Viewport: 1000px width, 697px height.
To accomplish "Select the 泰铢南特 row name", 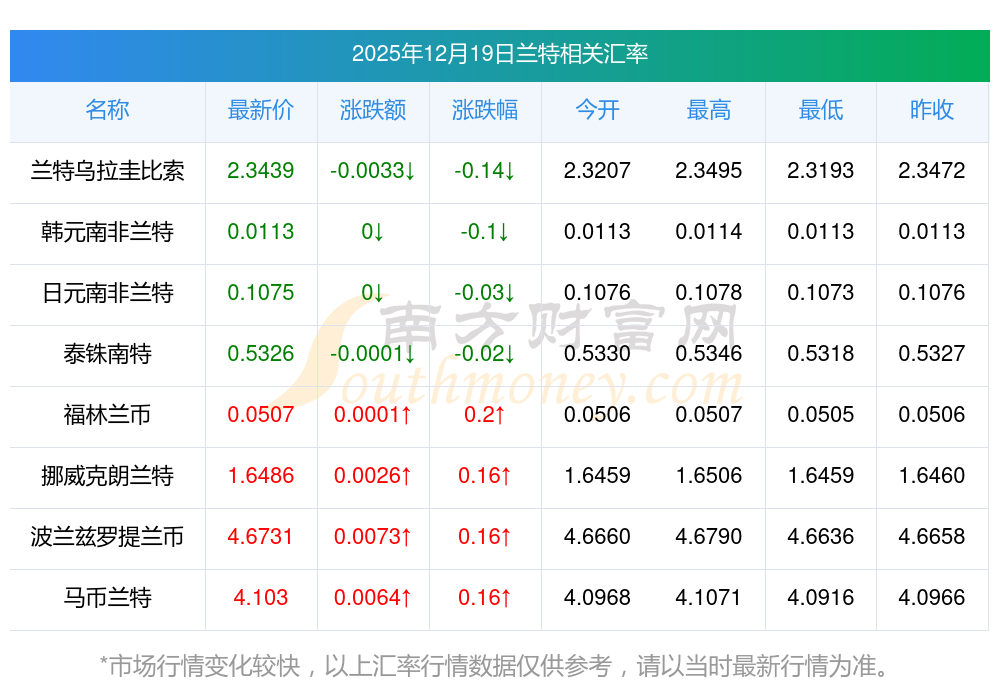I will coord(107,354).
